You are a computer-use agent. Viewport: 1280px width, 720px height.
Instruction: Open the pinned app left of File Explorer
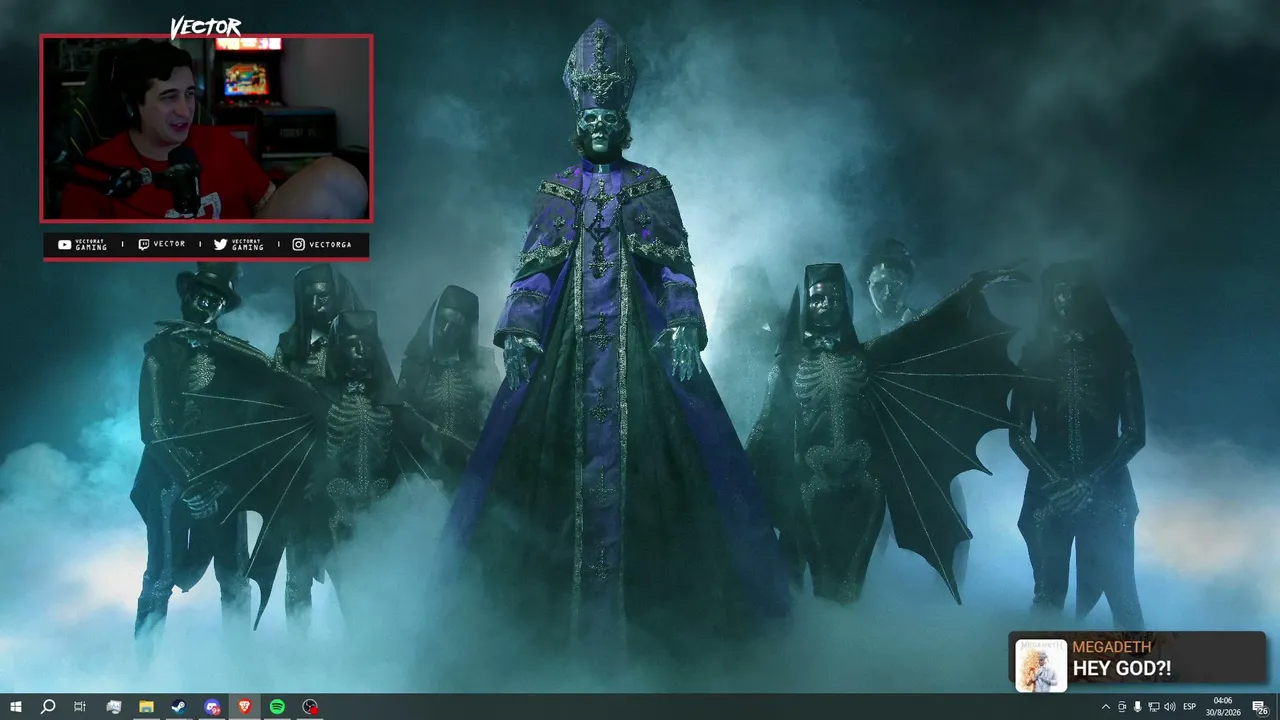tap(113, 707)
